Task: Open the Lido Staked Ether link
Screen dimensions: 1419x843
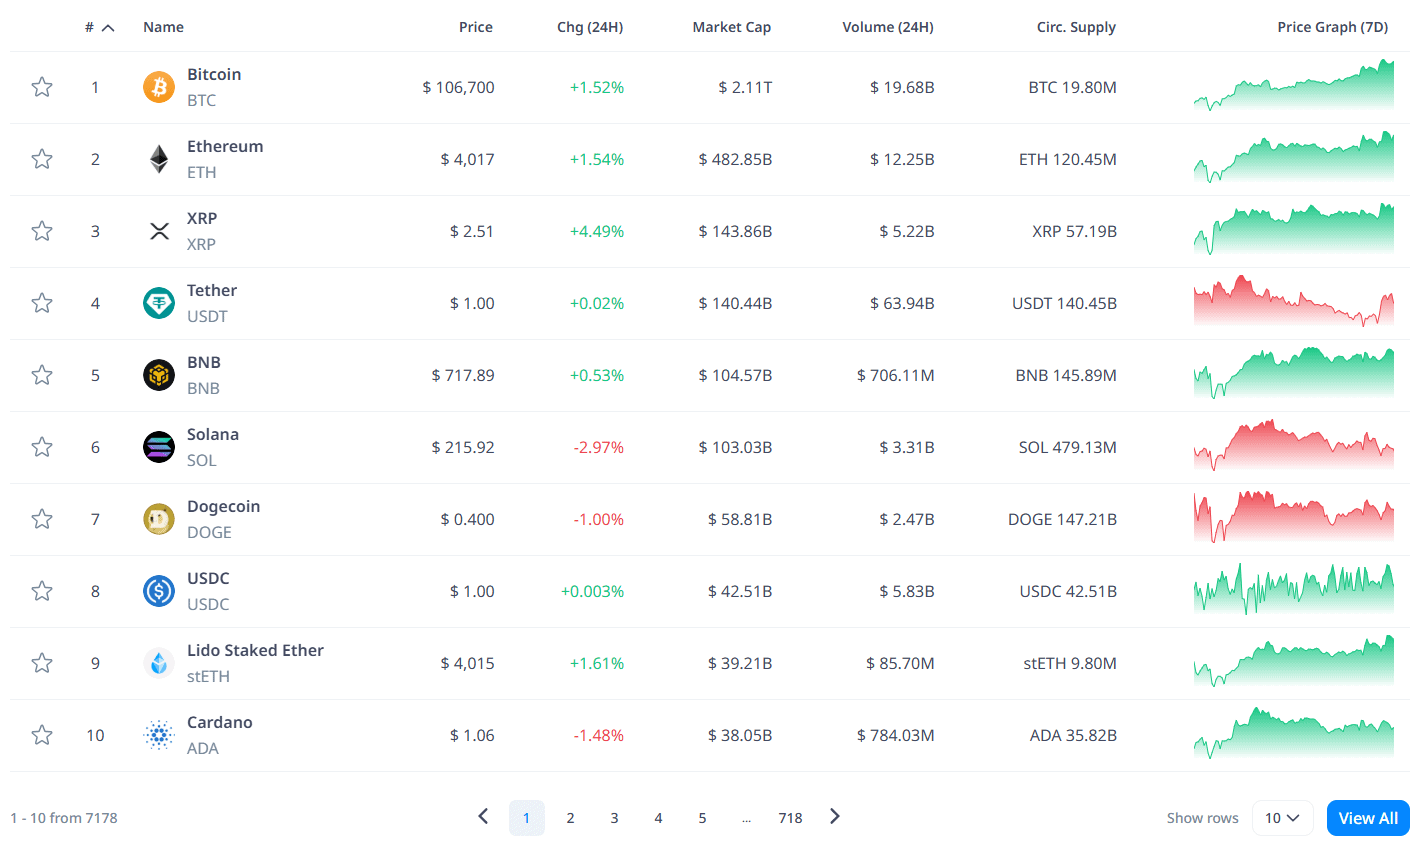Action: (255, 650)
